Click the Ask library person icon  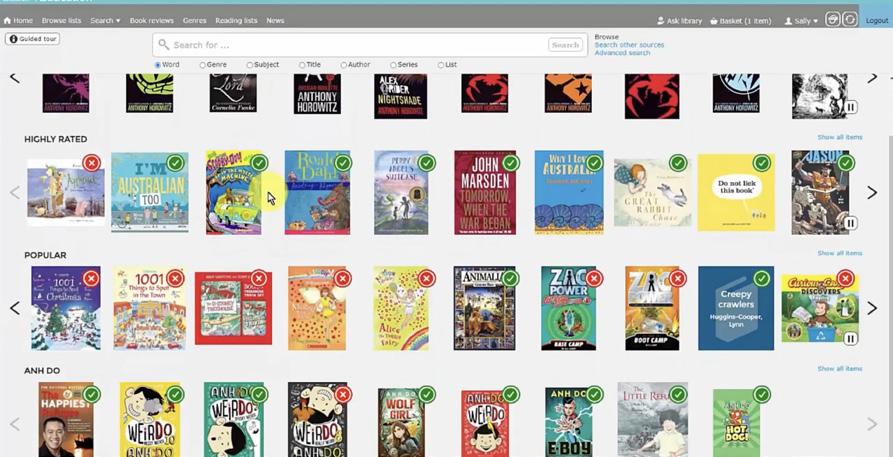coord(661,21)
